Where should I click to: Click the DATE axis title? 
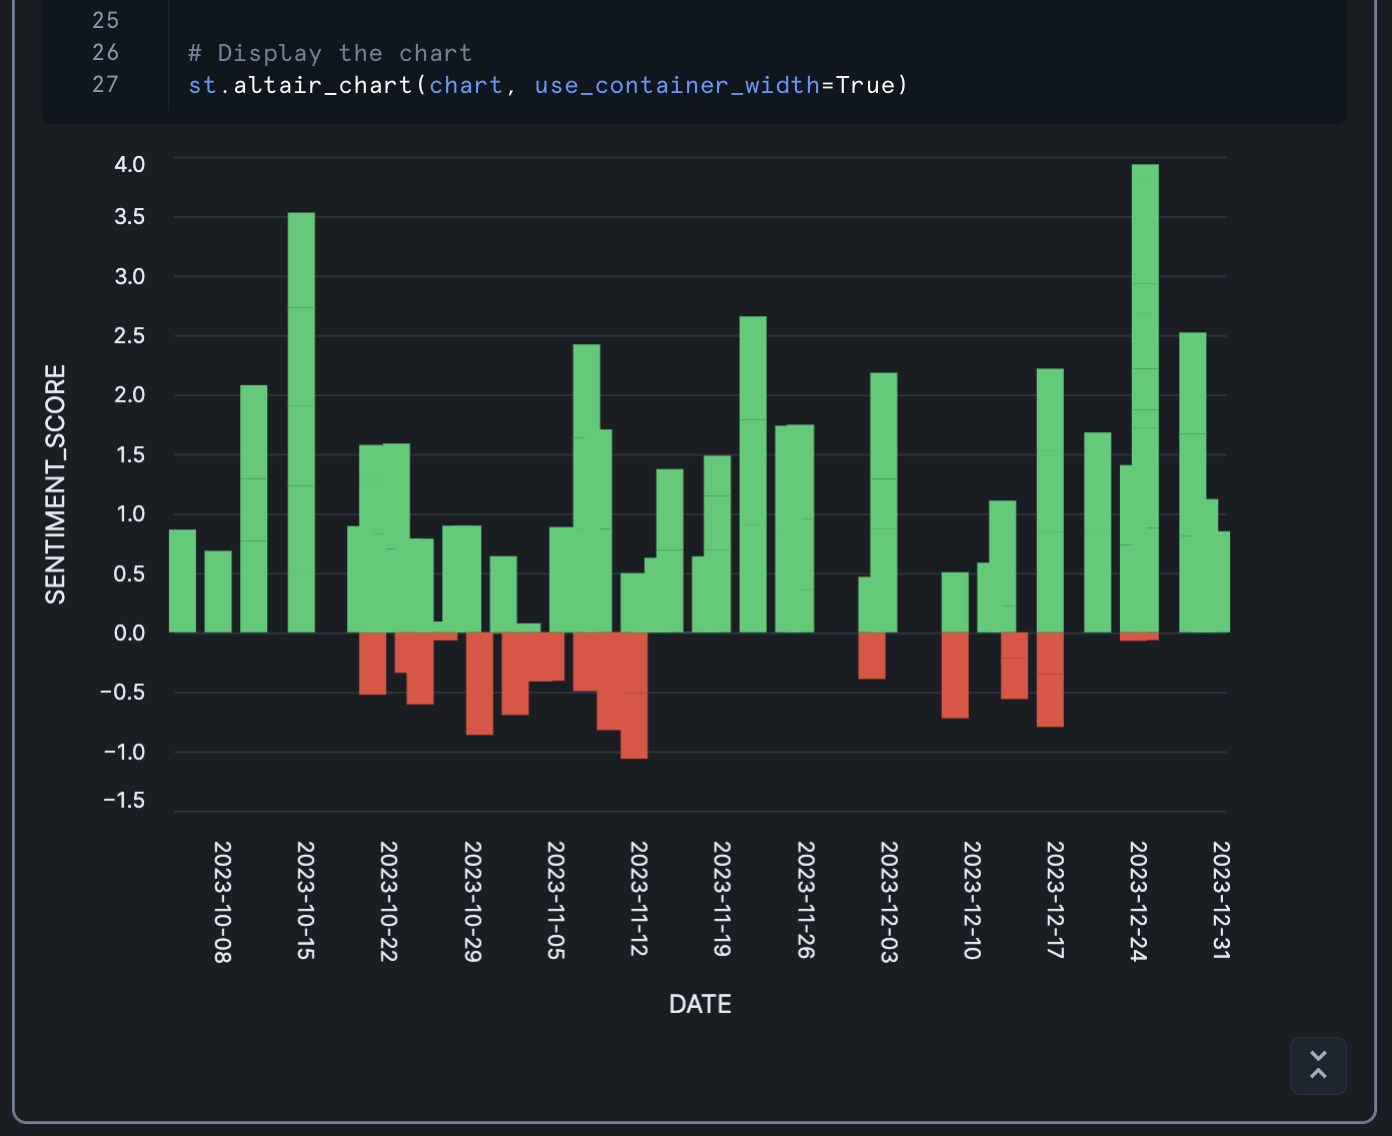(700, 1004)
